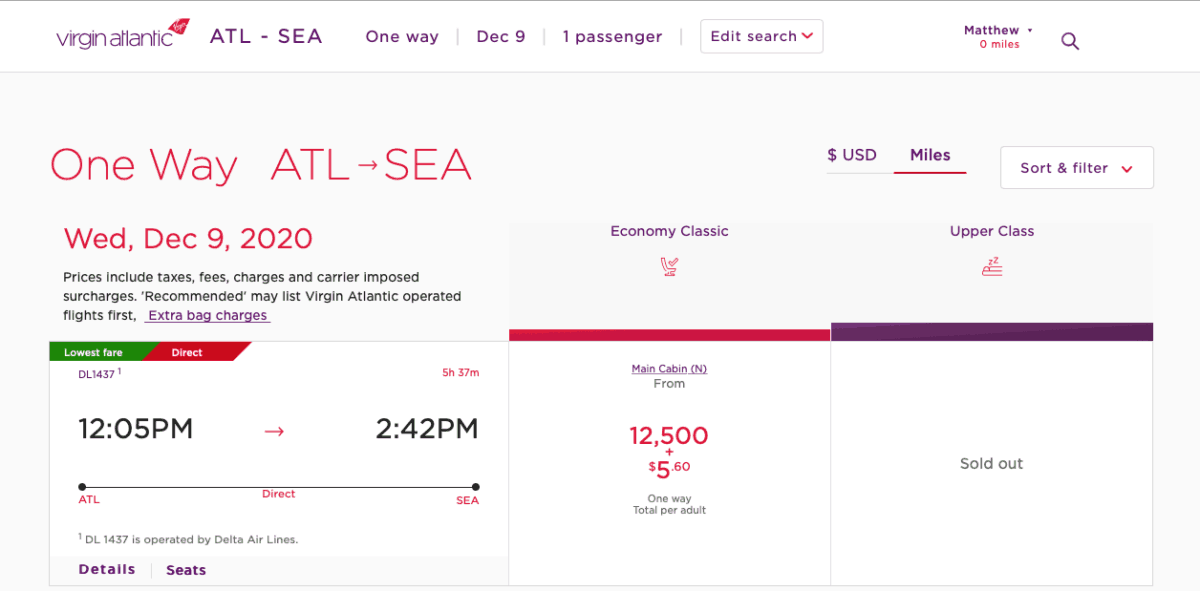This screenshot has width=1200, height=591.
Task: Select the 12,500 miles fare price
Action: pos(668,436)
